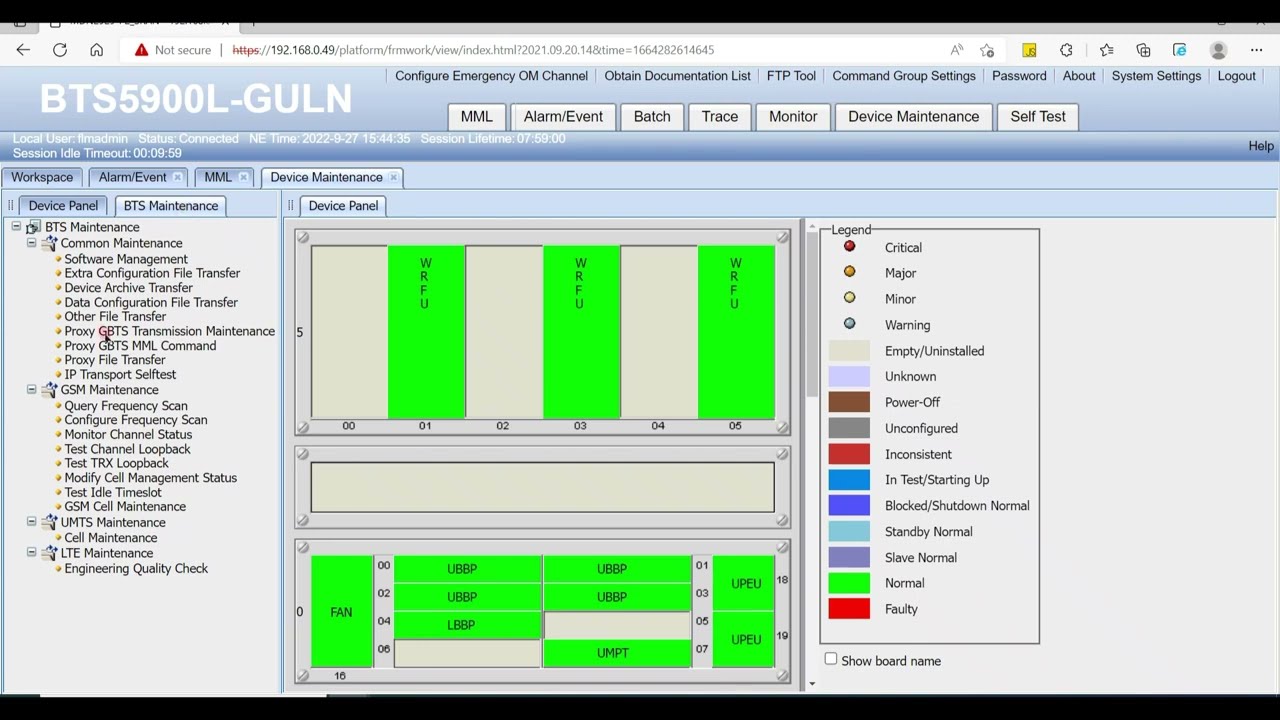This screenshot has width=1280, height=720.
Task: Open the Batch main menu button
Action: click(652, 117)
